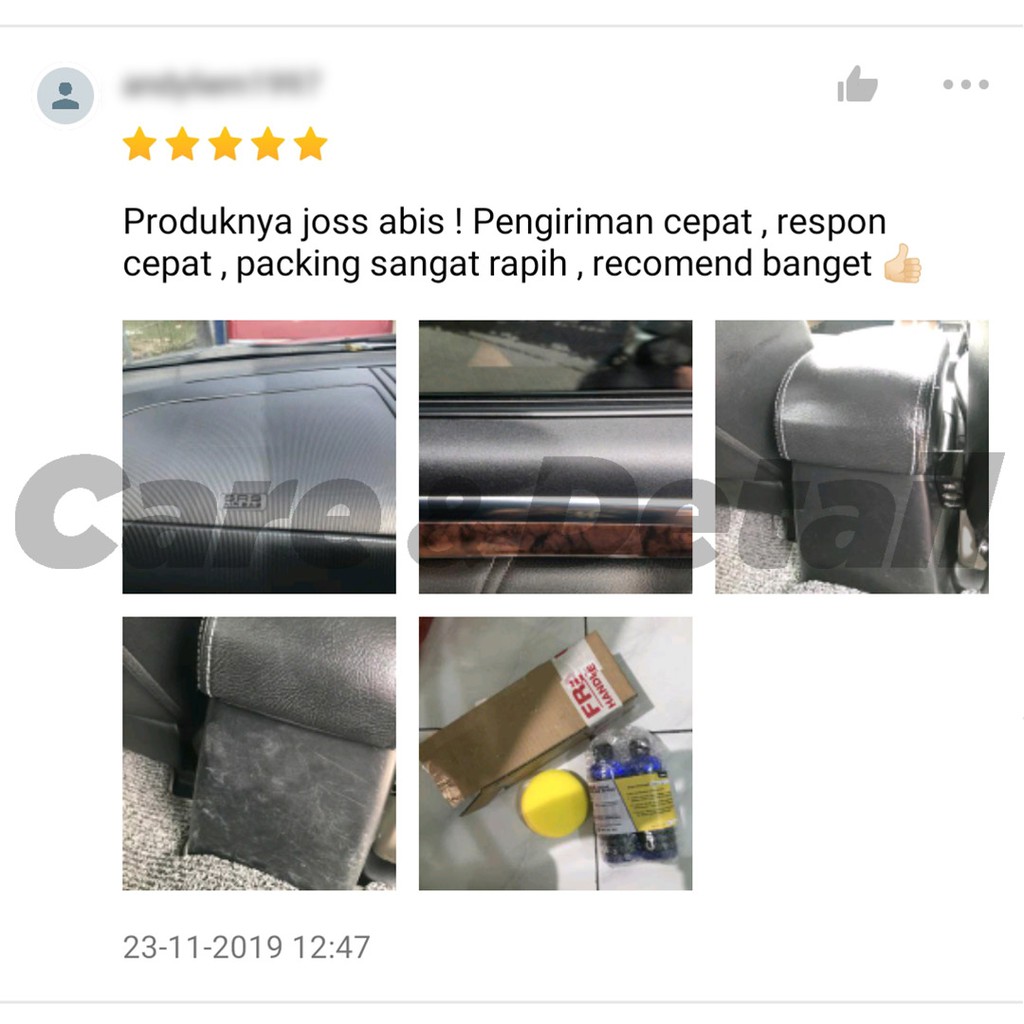This screenshot has height=1024, width=1024.
Task: Select the second yellow rating star
Action: coord(182,144)
